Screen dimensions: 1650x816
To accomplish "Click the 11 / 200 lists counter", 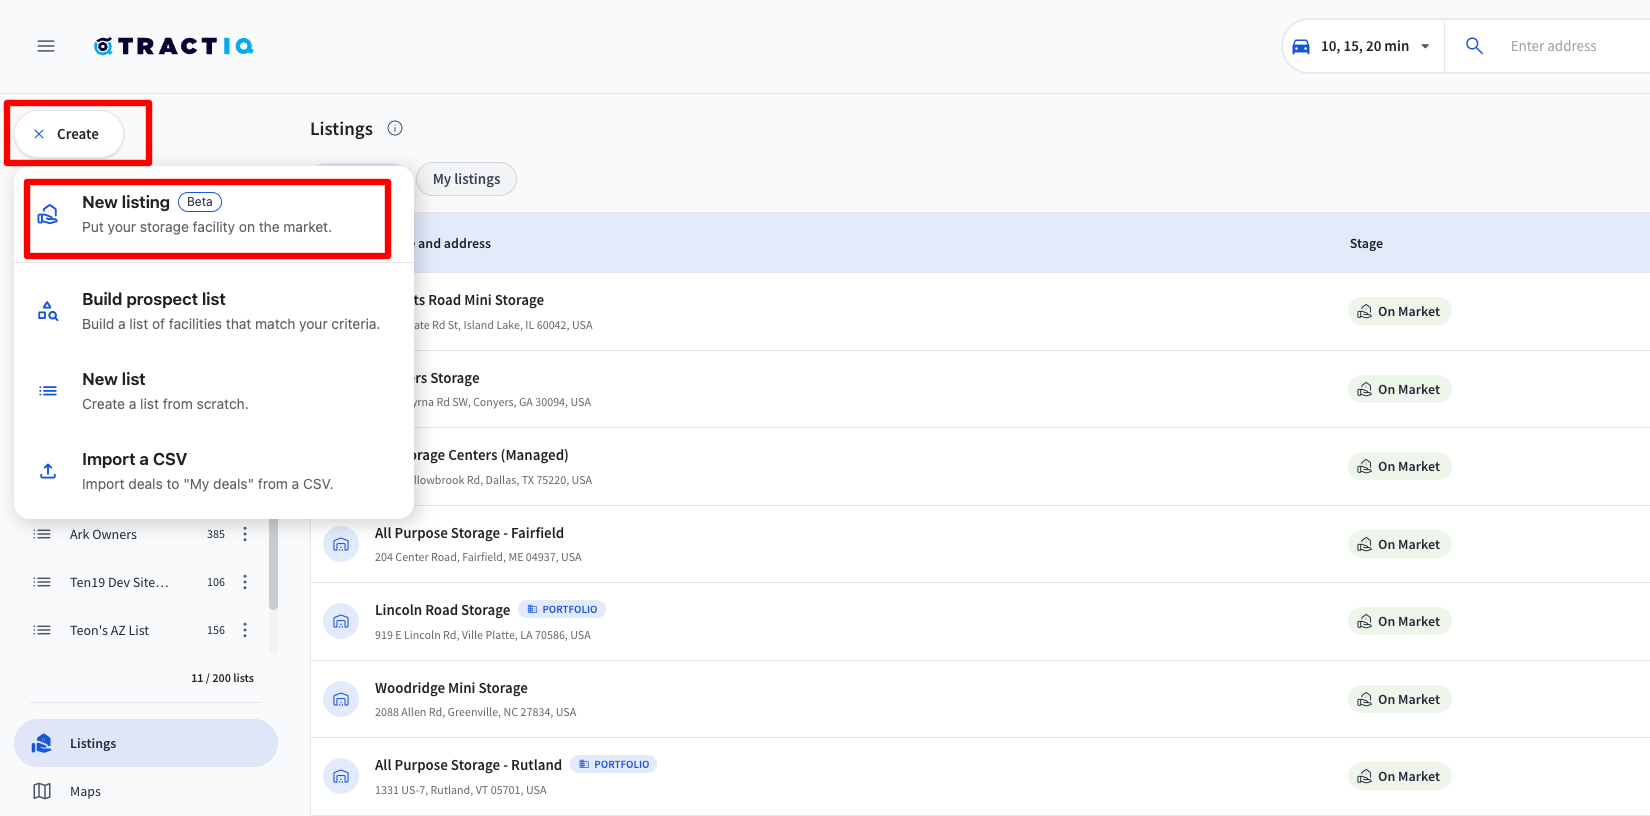I will pyautogui.click(x=222, y=678).
